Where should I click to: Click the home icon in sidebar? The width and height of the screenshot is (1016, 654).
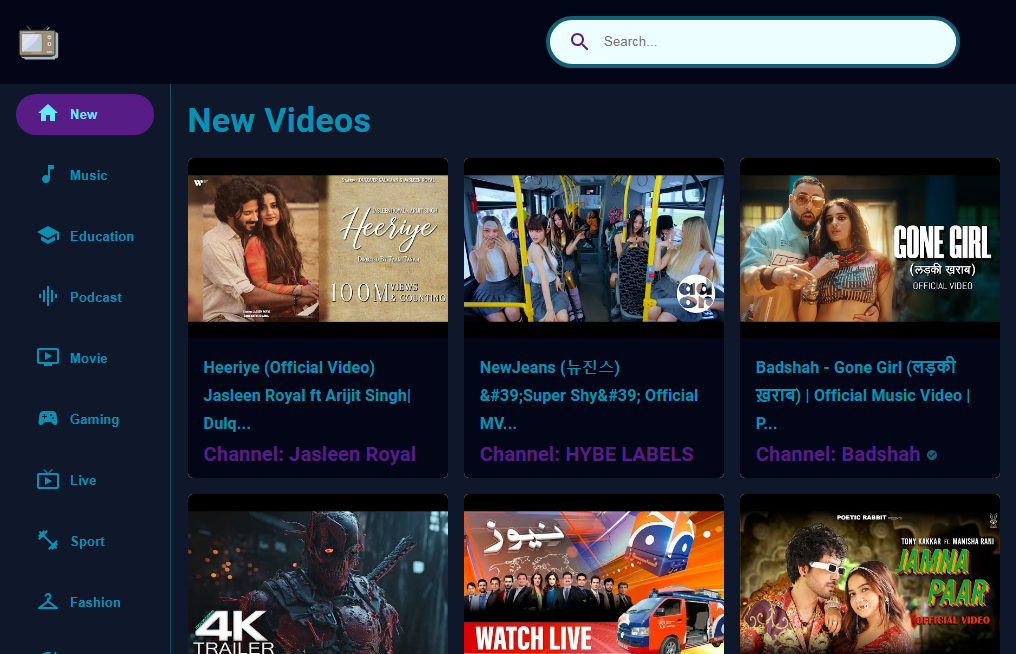coord(48,113)
